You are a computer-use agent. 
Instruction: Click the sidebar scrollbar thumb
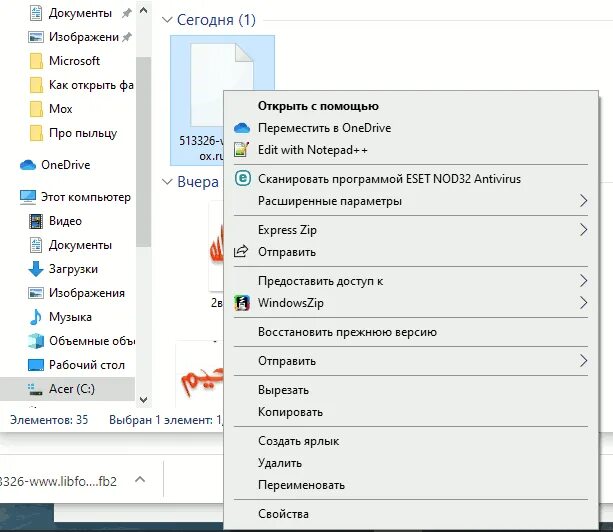tap(143, 152)
